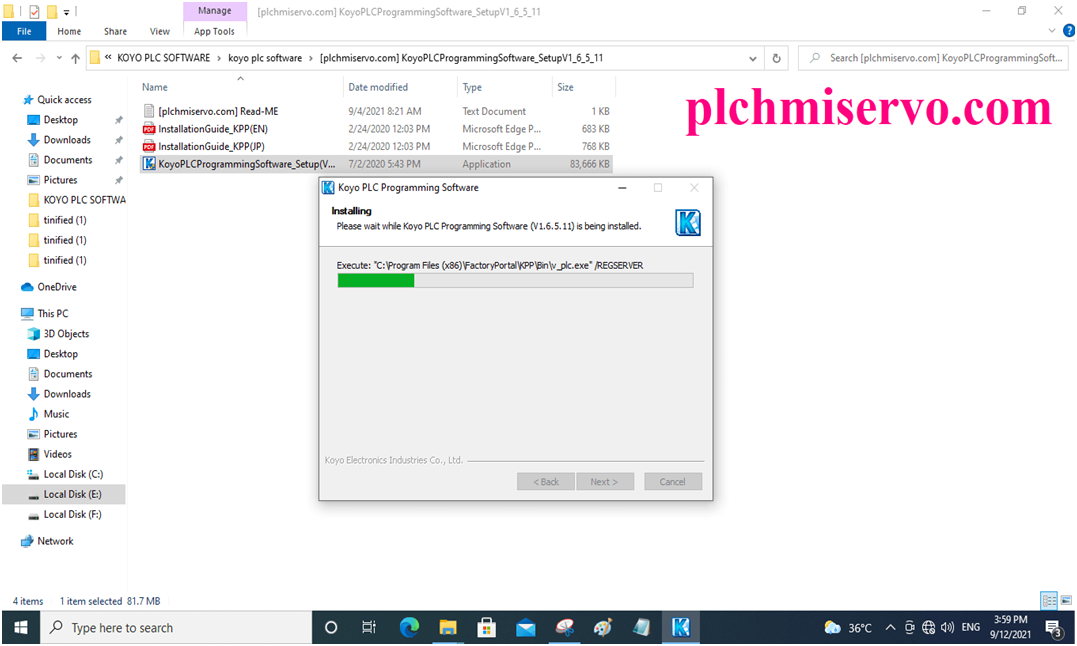Screen dimensions: 1077x646
Task: Click the Windows search box
Action: (x=176, y=627)
